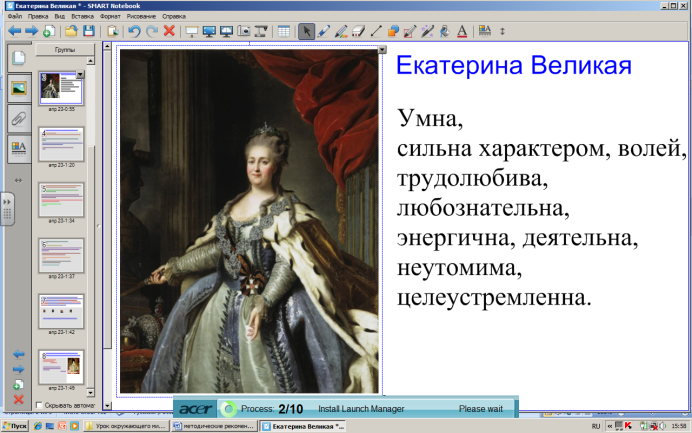Show the screen shade icon
692x433 pixels.
click(192, 31)
